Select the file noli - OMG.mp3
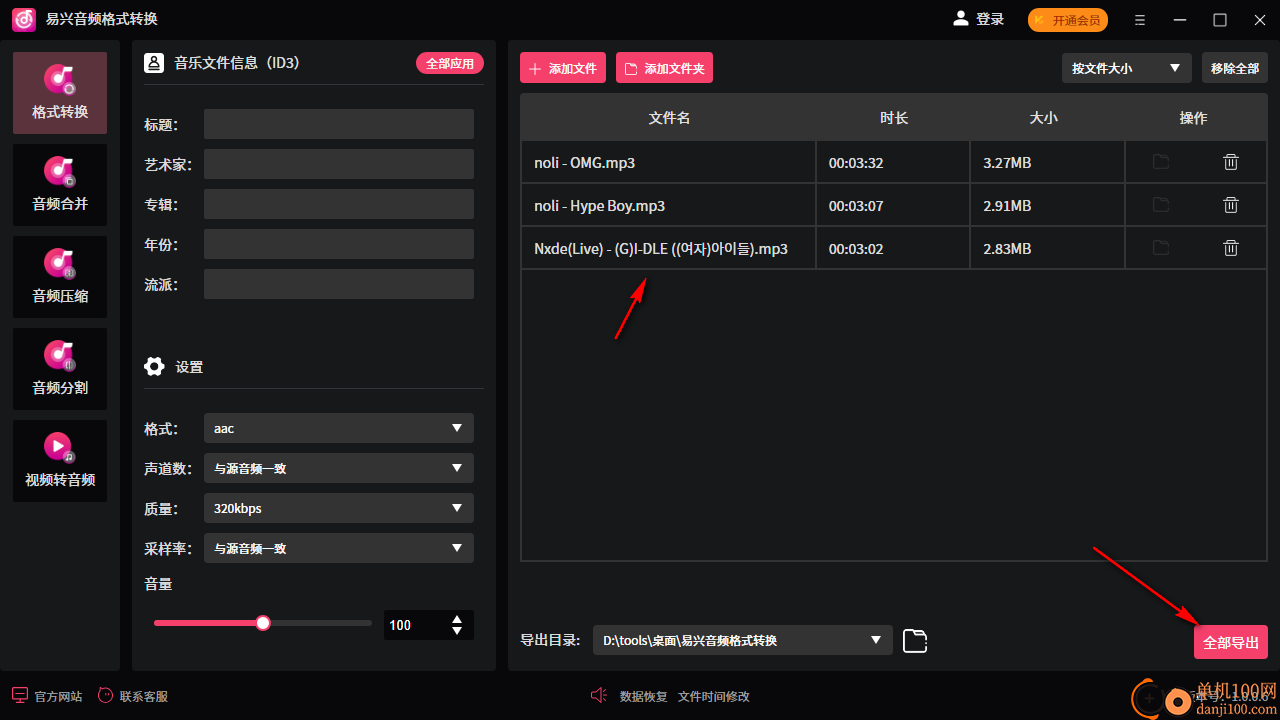This screenshot has height=720, width=1280. click(668, 163)
